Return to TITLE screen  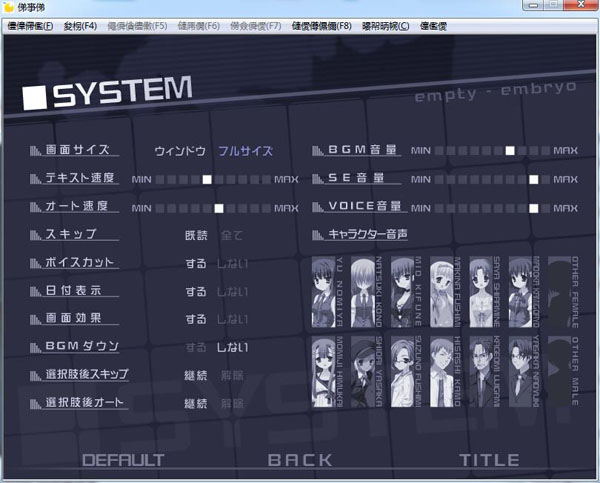tap(489, 460)
